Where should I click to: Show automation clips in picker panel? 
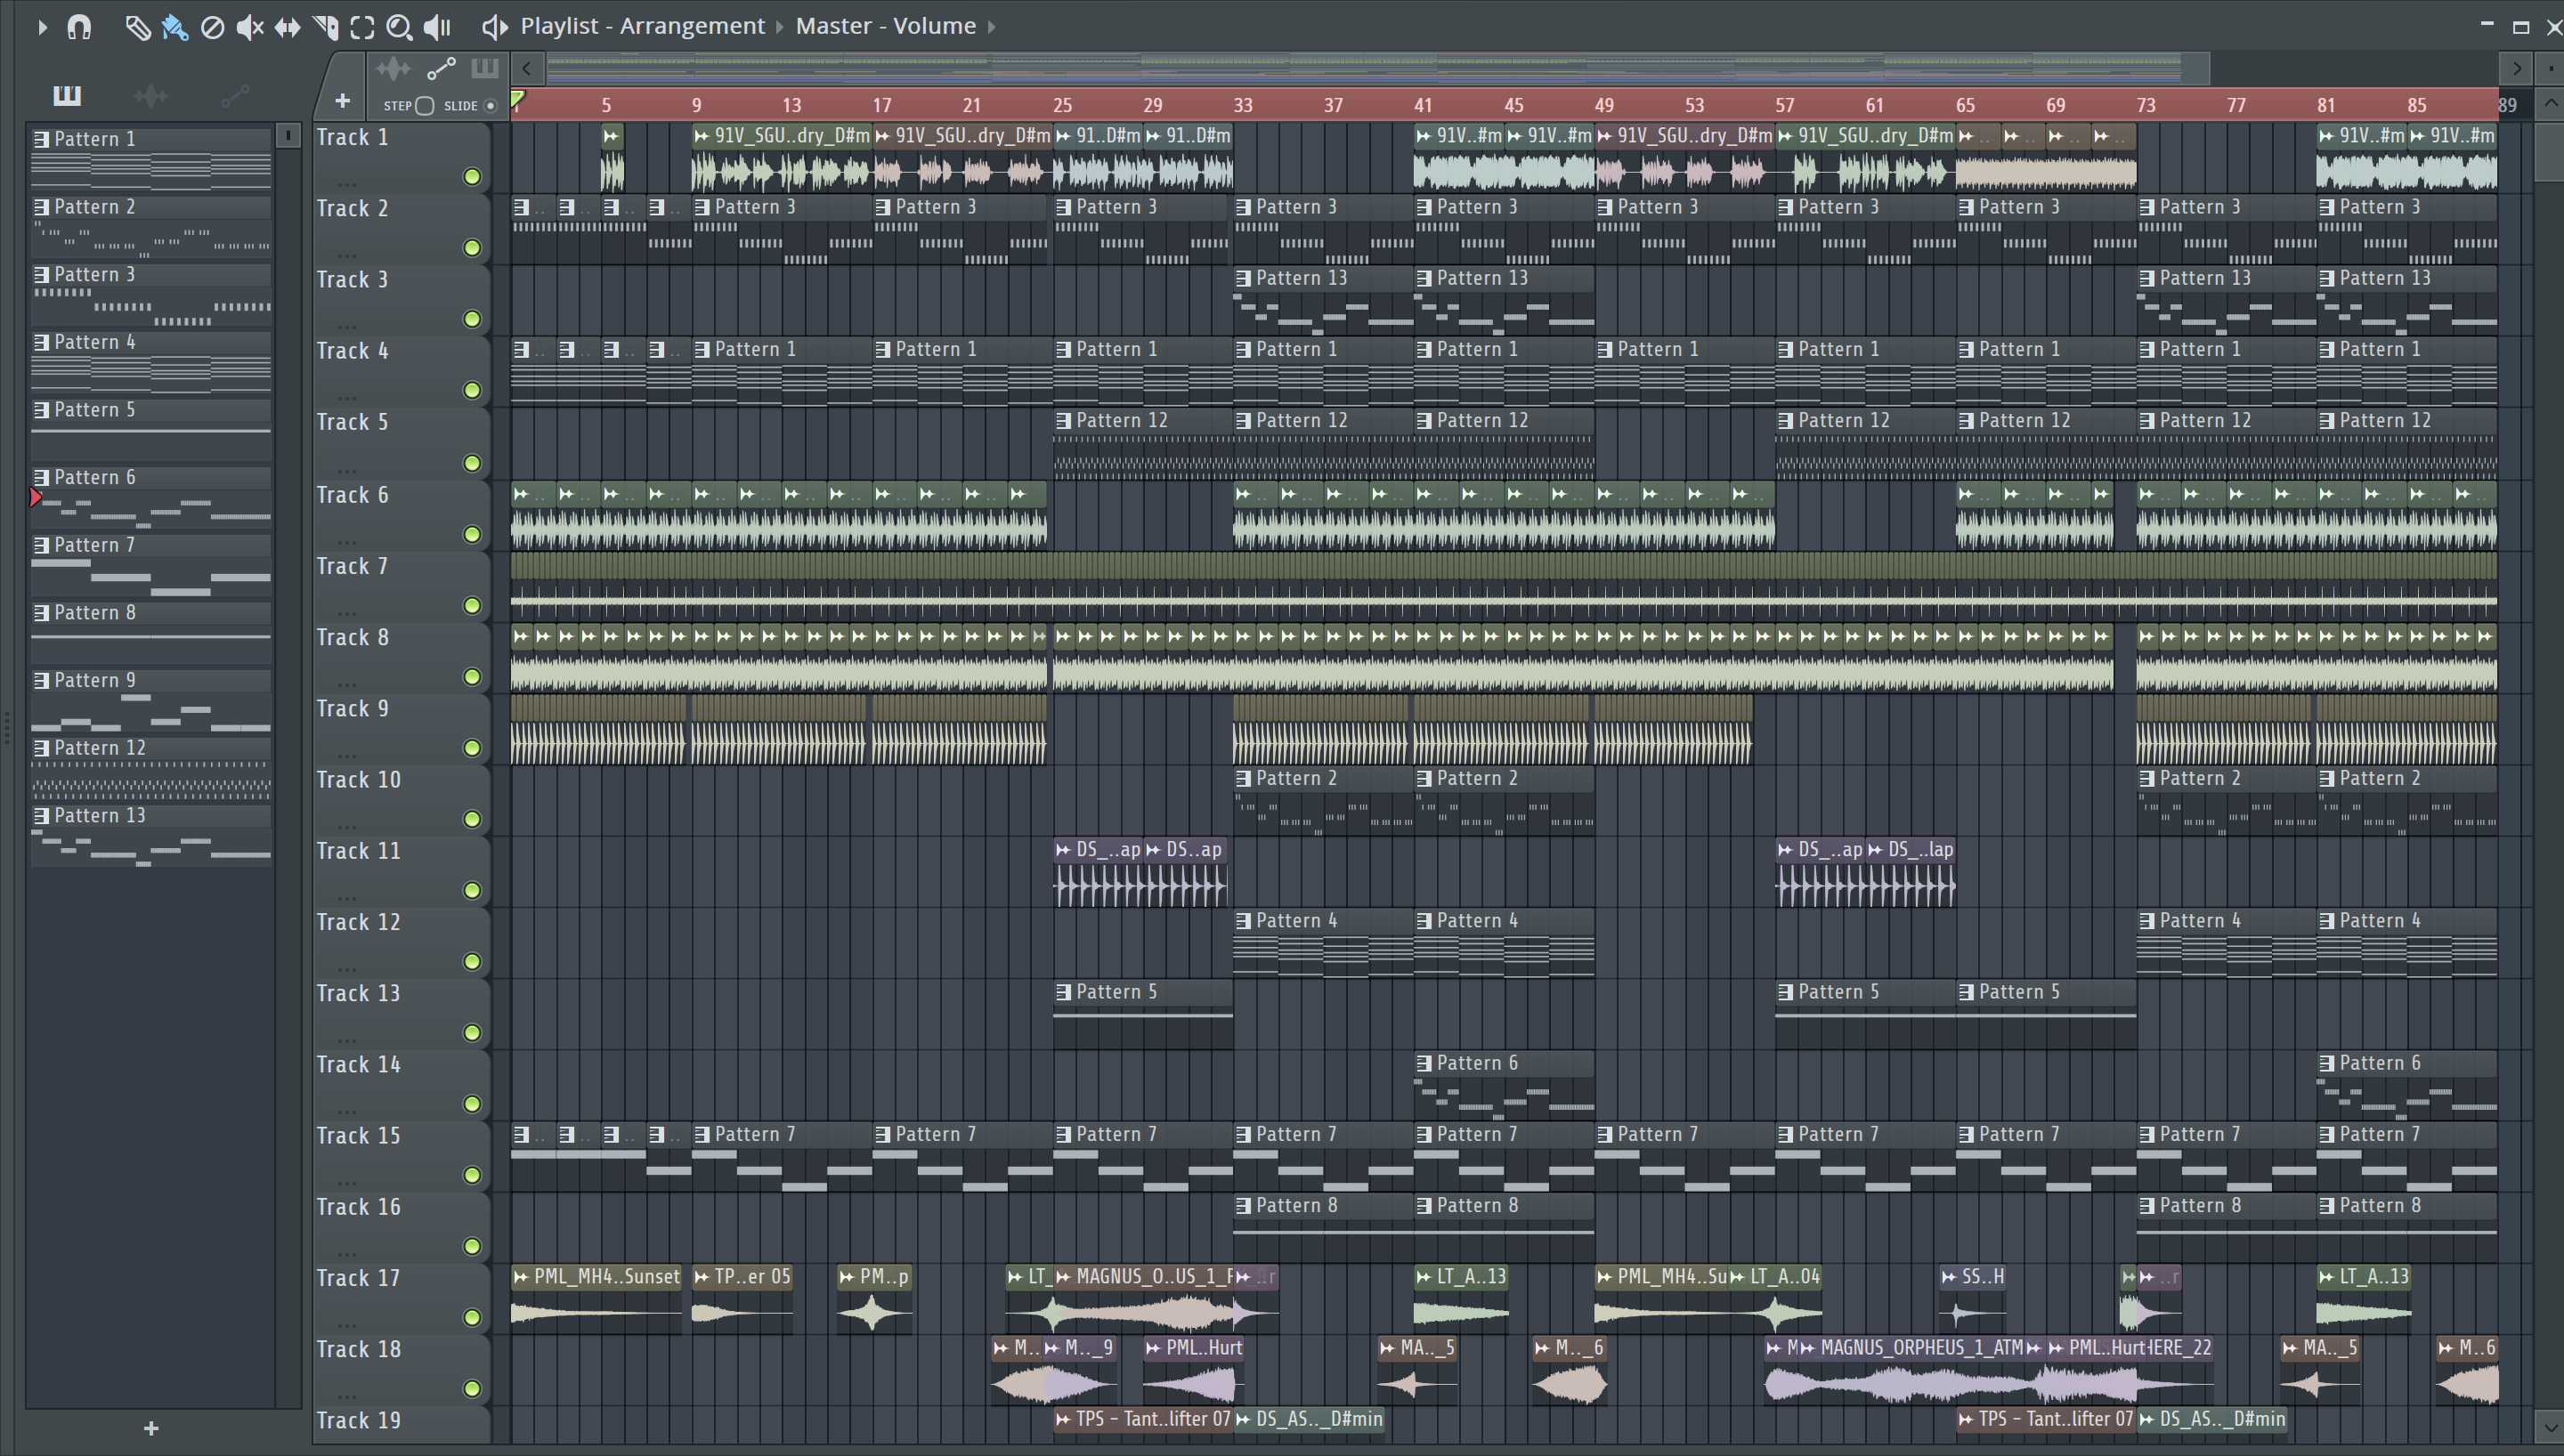coord(235,96)
